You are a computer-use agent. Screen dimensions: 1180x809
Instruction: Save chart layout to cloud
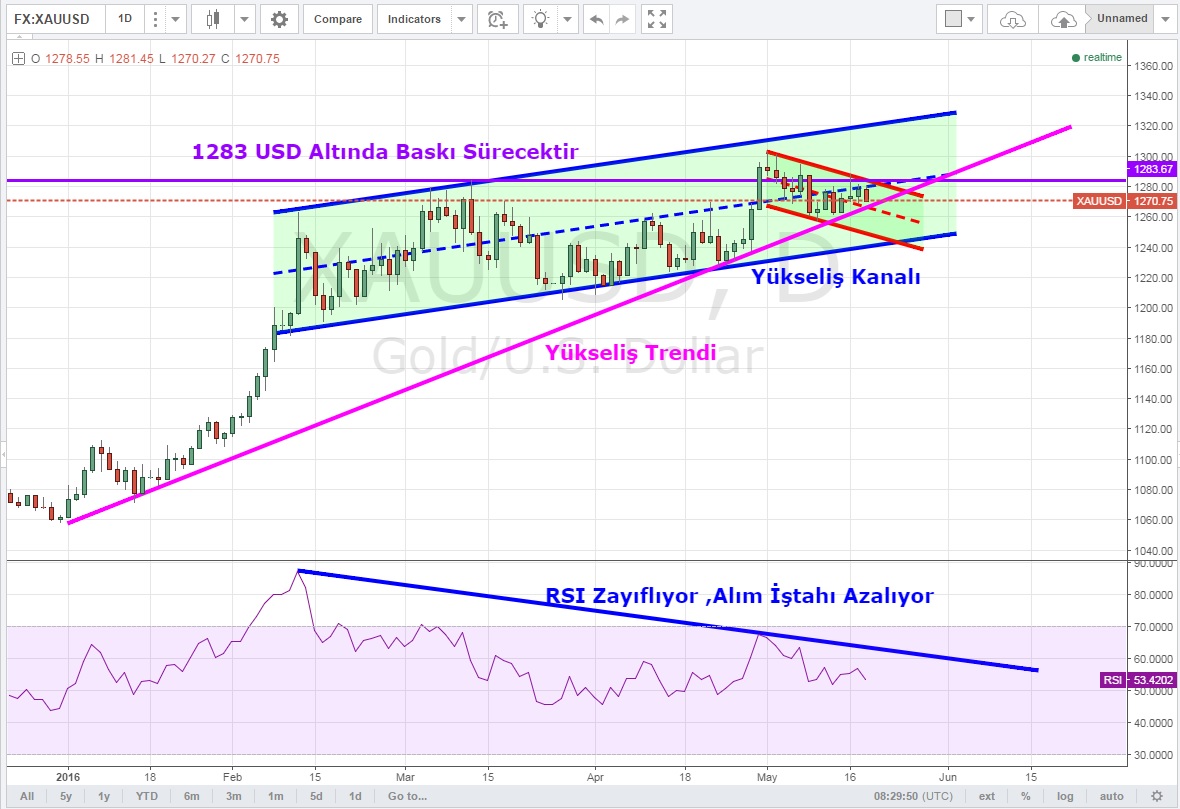(x=1064, y=19)
